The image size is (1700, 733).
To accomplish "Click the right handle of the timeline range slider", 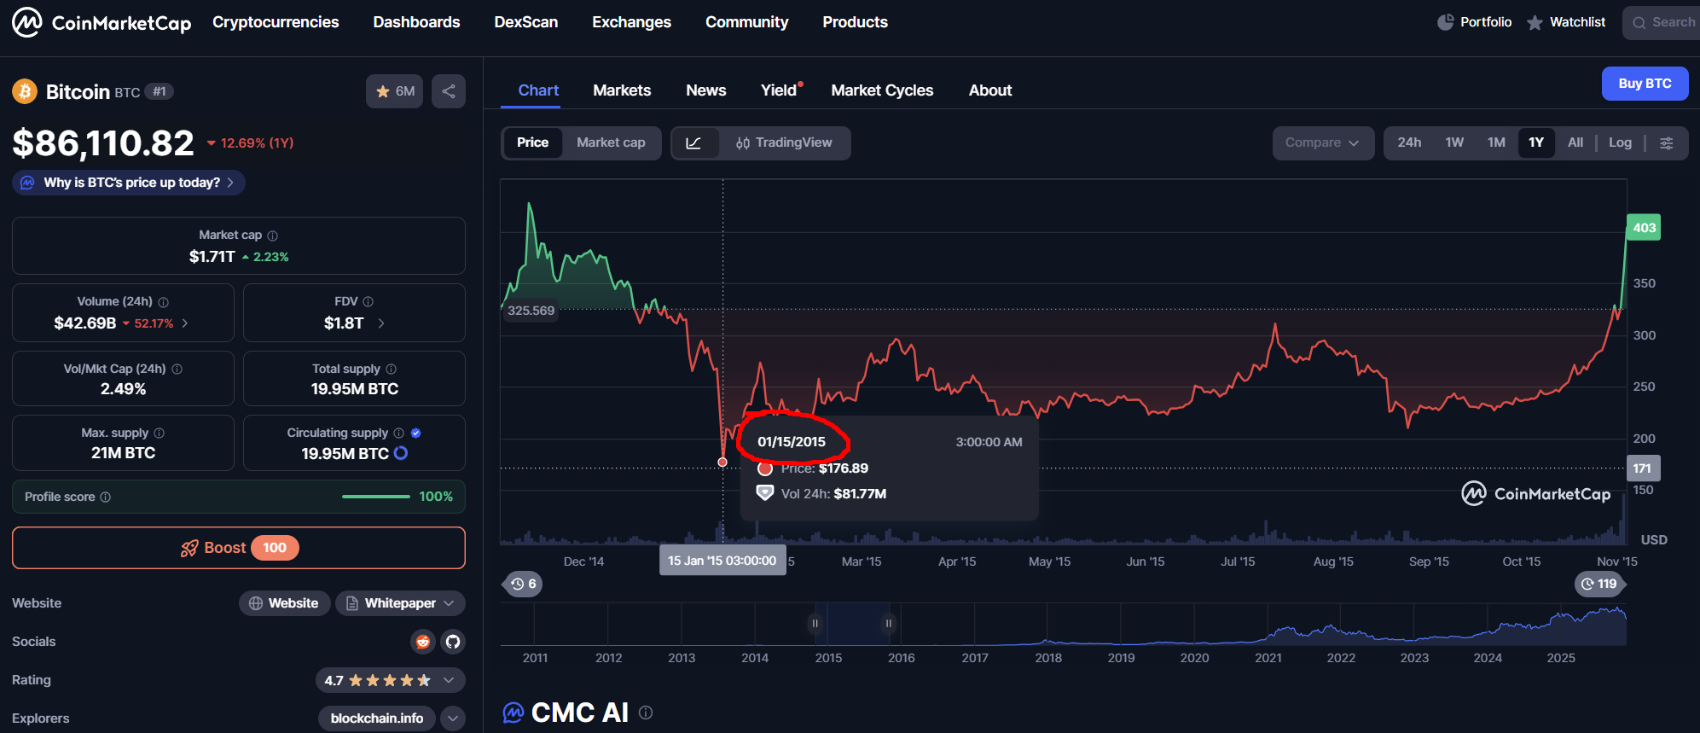I will [x=888, y=623].
